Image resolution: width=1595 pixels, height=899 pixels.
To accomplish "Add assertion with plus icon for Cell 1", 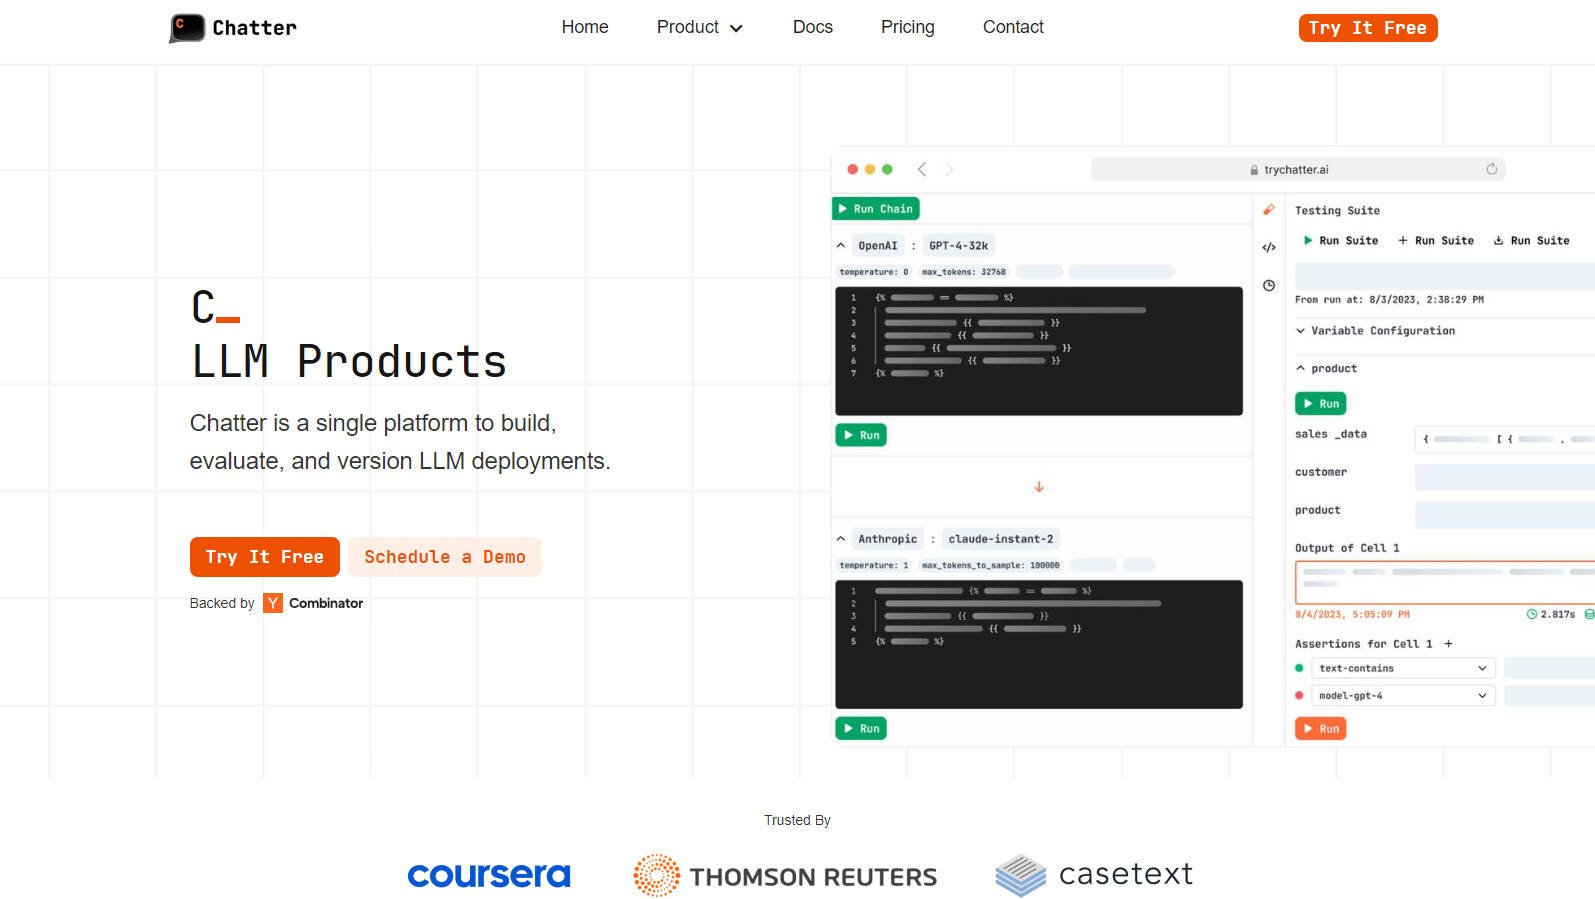I will 1448,644.
